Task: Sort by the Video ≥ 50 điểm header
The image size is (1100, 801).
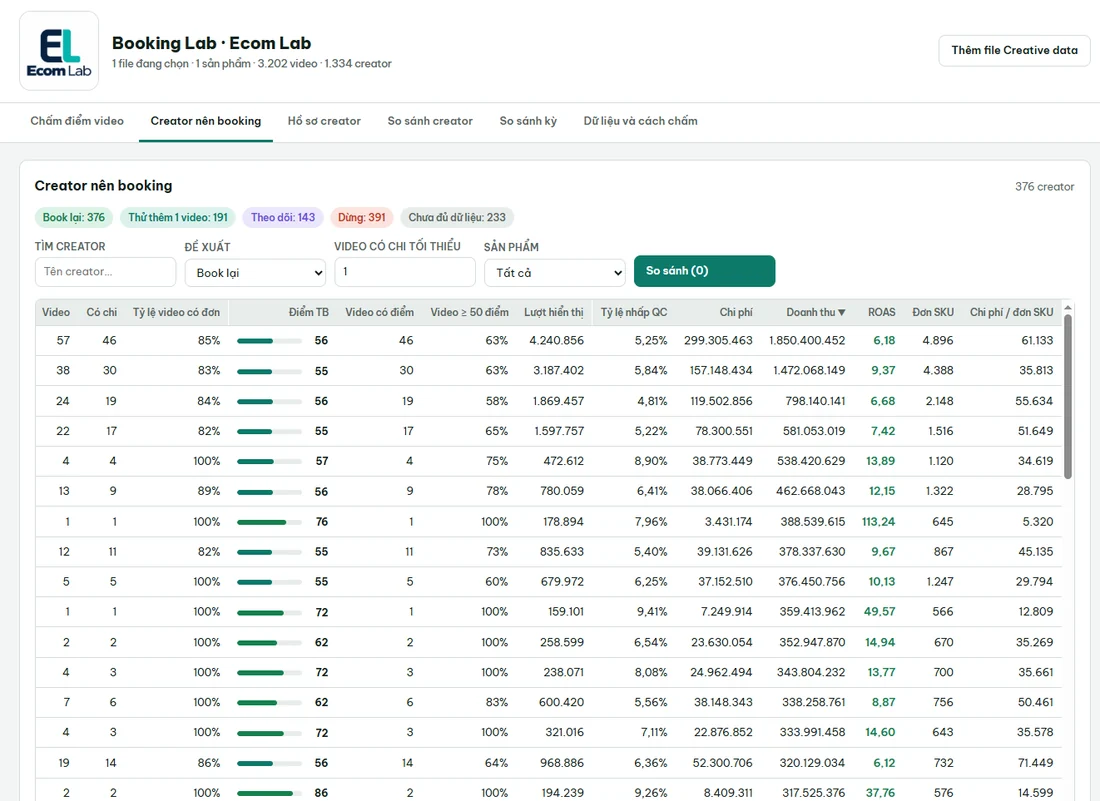Action: [x=469, y=312]
